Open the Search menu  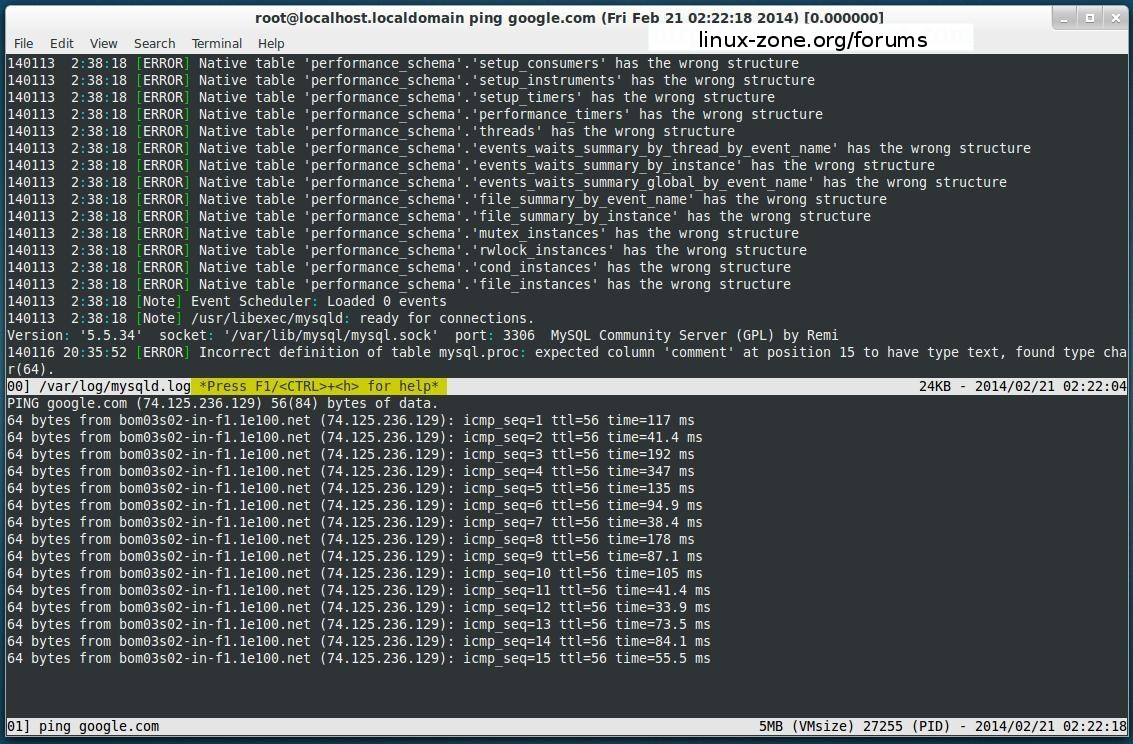154,43
